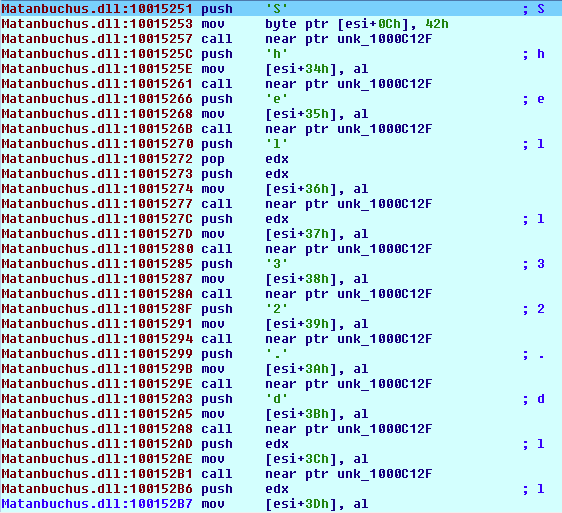Click the [esi+3Ch], al operand
The height and width of the screenshot is (513, 562).
point(316,459)
